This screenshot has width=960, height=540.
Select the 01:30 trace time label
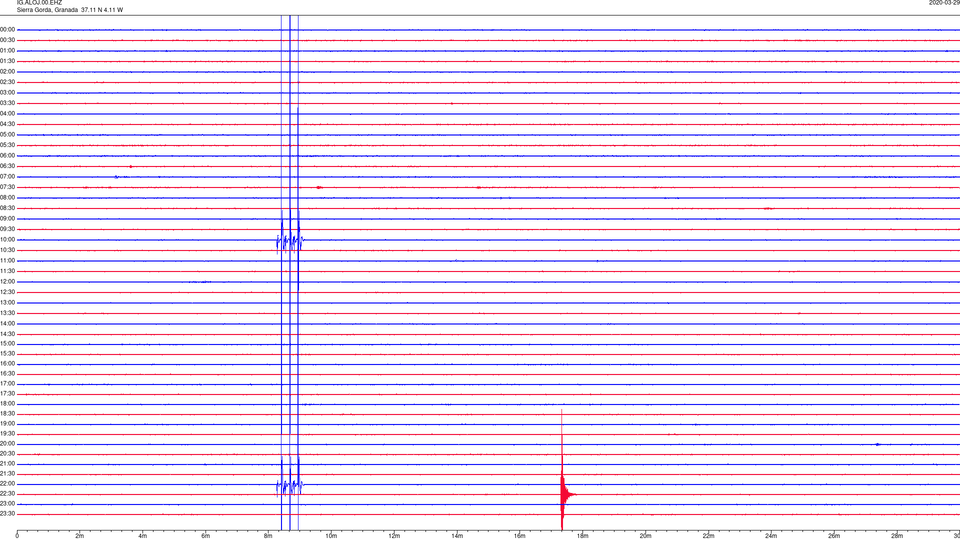(8, 61)
